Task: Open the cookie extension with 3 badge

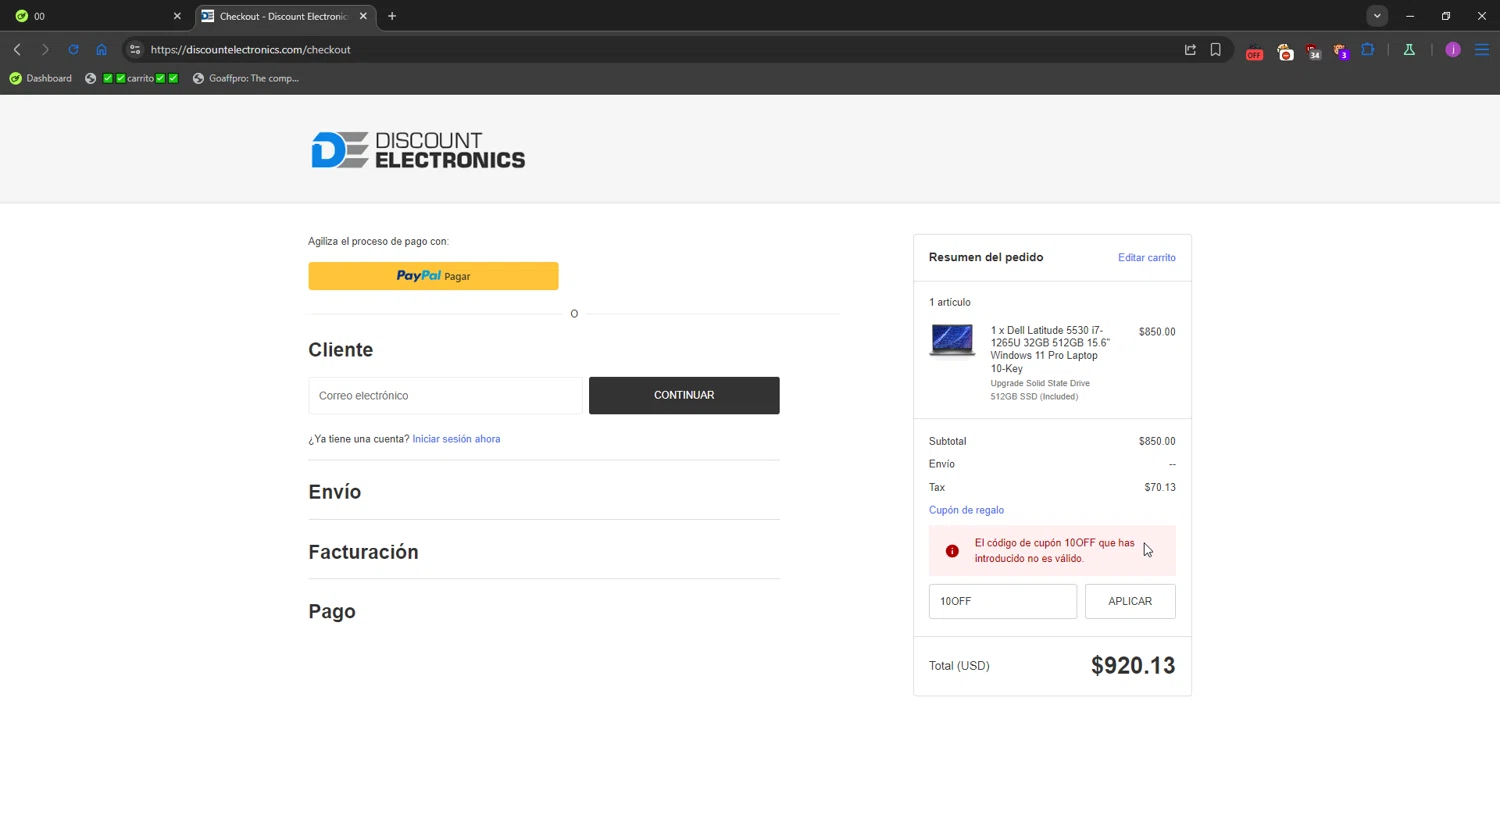Action: pos(1341,51)
